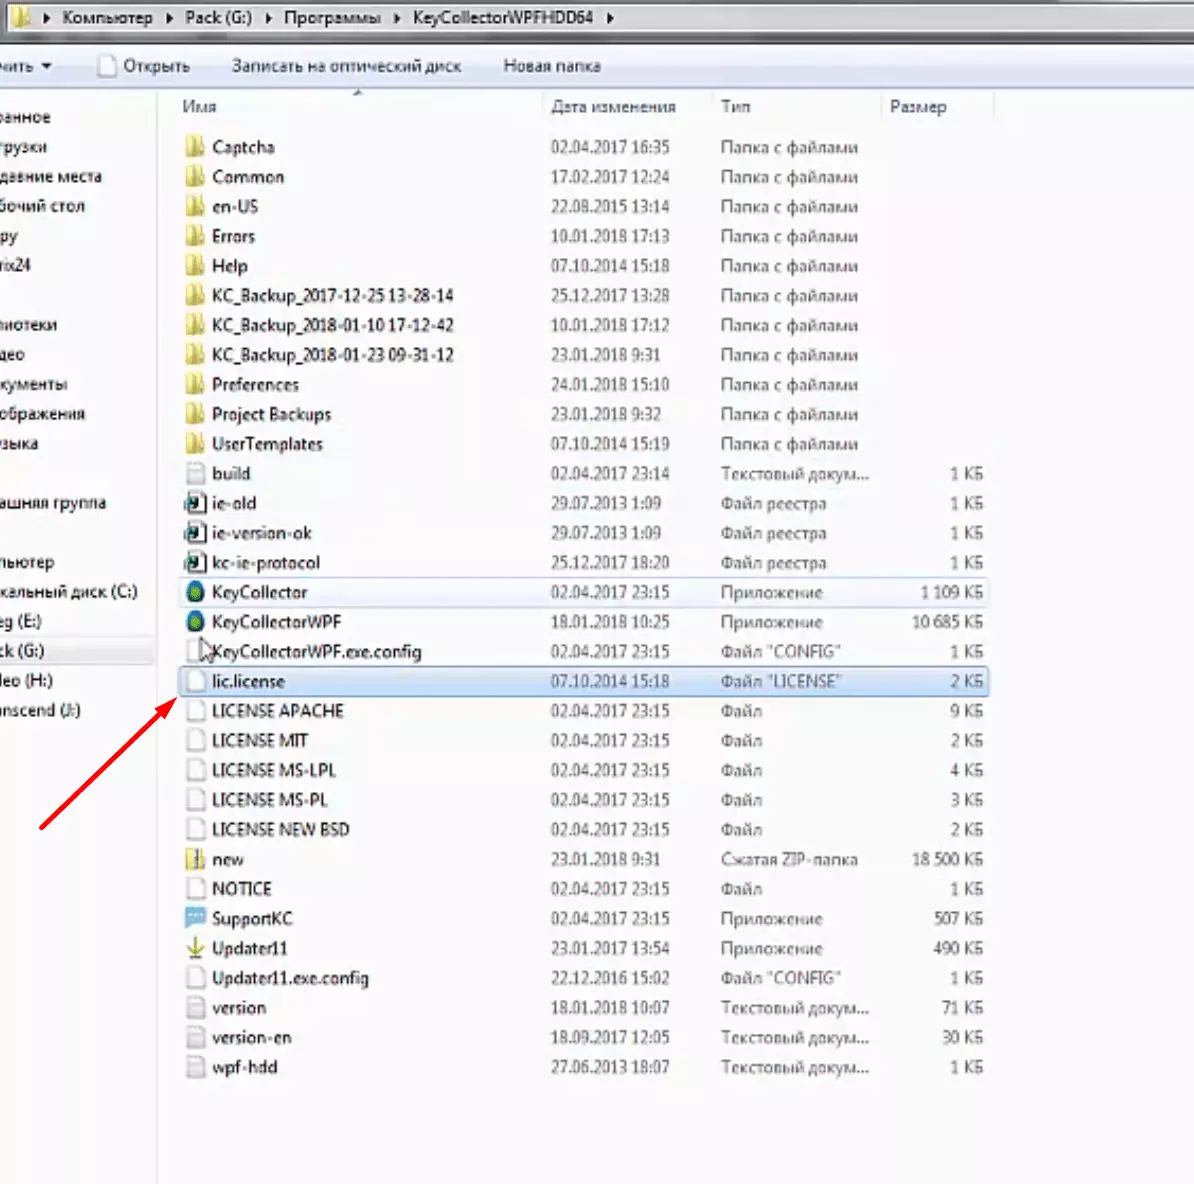Select the Updater11.exe.config file name
The image size is (1194, 1184).
coord(290,978)
